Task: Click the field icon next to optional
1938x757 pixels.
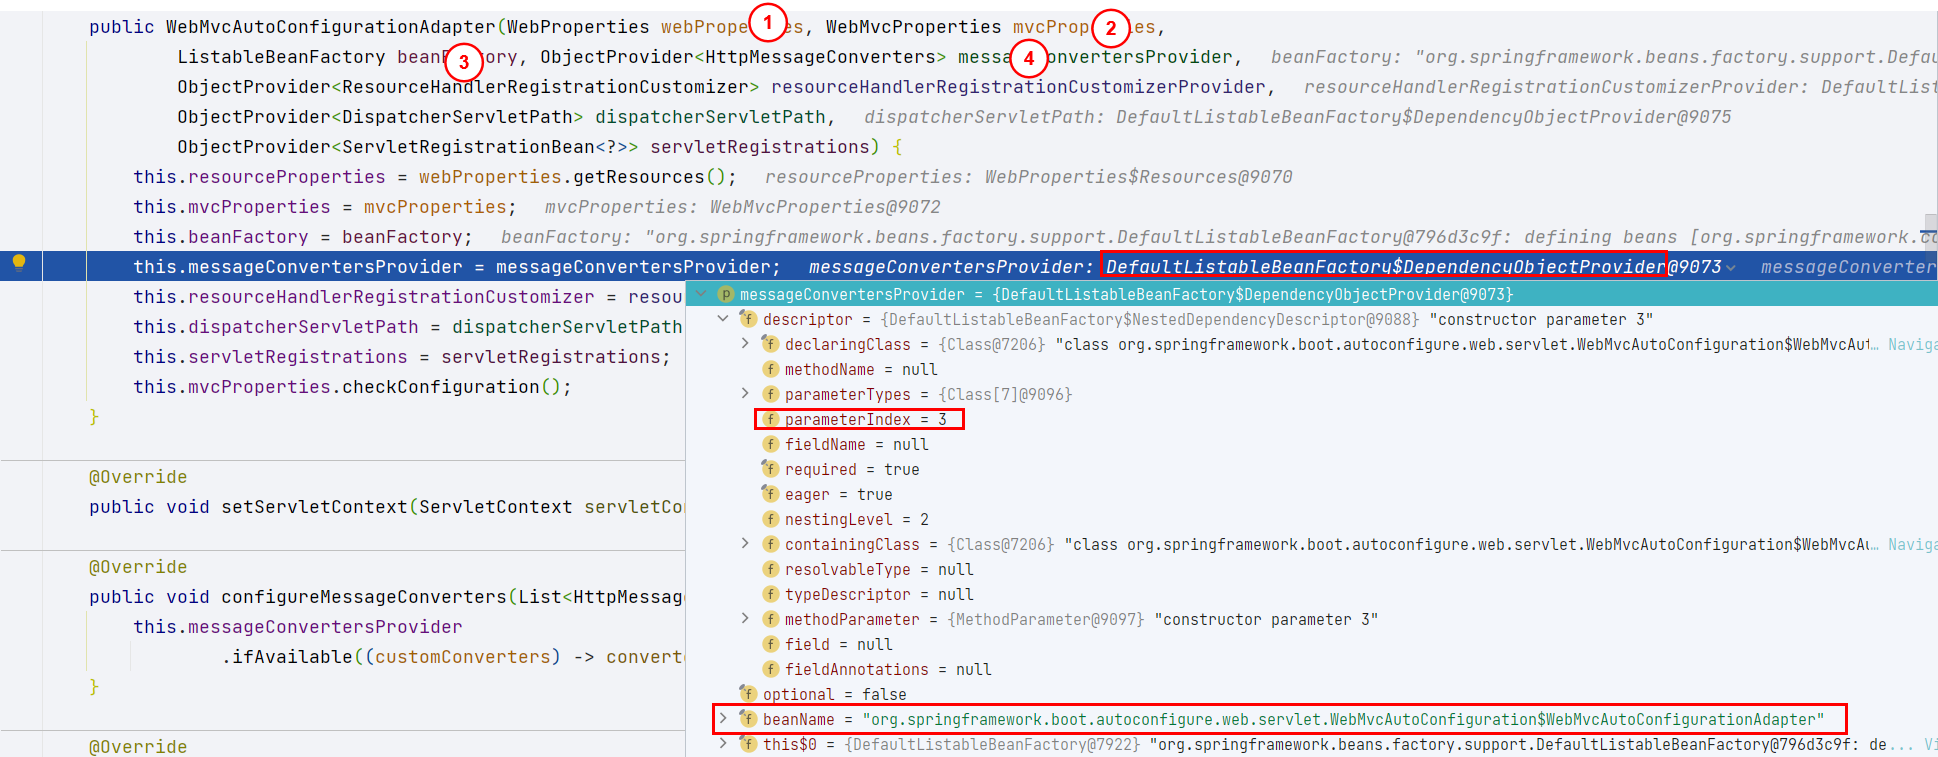Action: coord(748,694)
